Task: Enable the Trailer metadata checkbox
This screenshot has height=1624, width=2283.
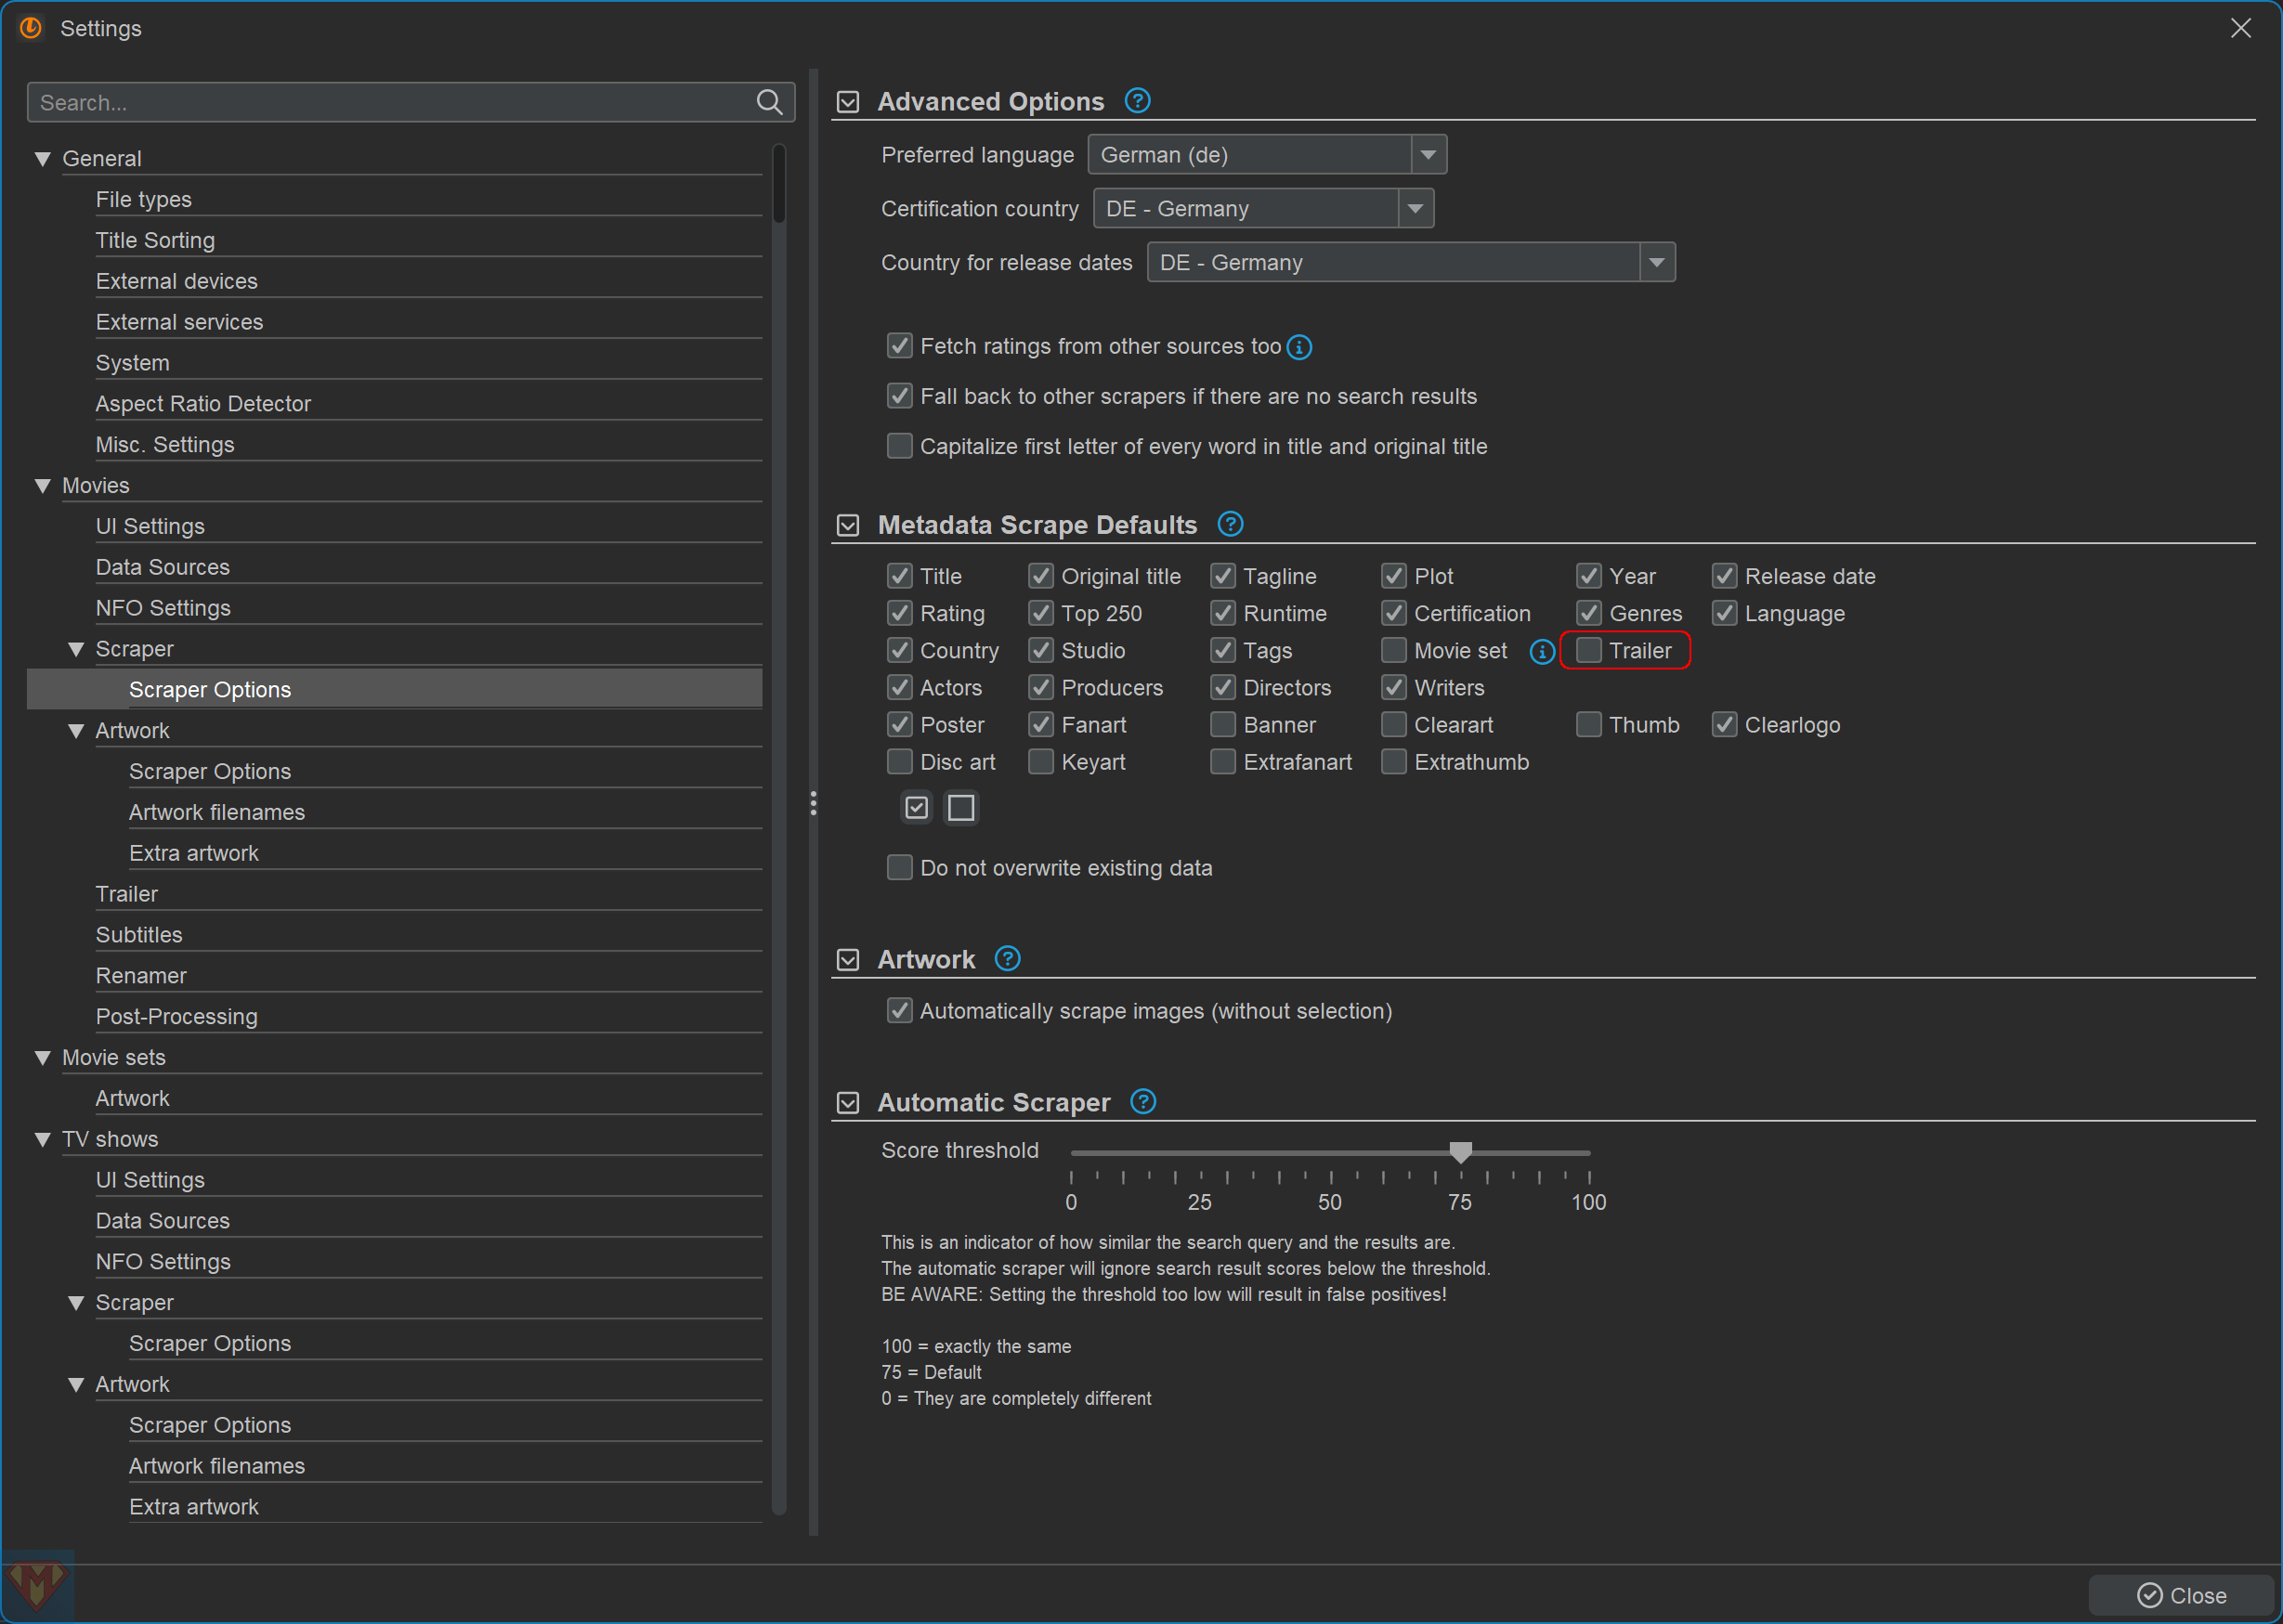Action: [x=1588, y=651]
